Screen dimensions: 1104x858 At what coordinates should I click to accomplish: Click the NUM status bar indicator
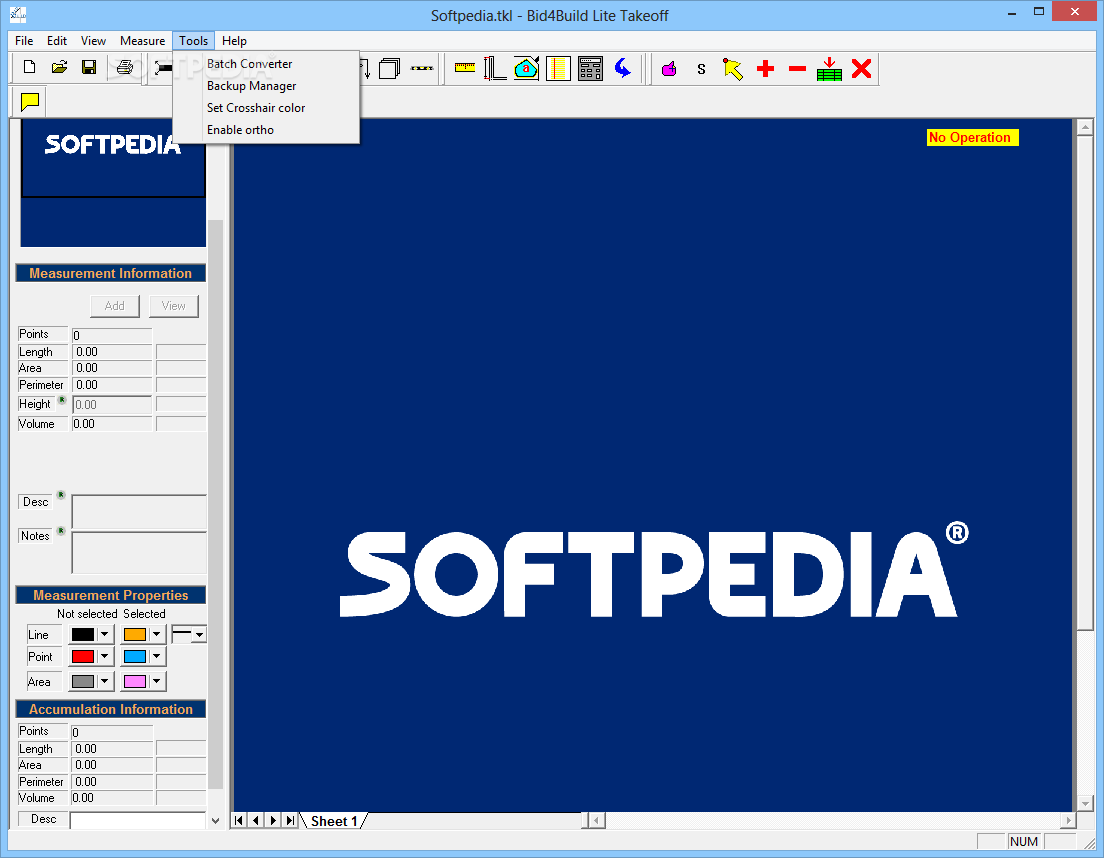(x=1024, y=841)
